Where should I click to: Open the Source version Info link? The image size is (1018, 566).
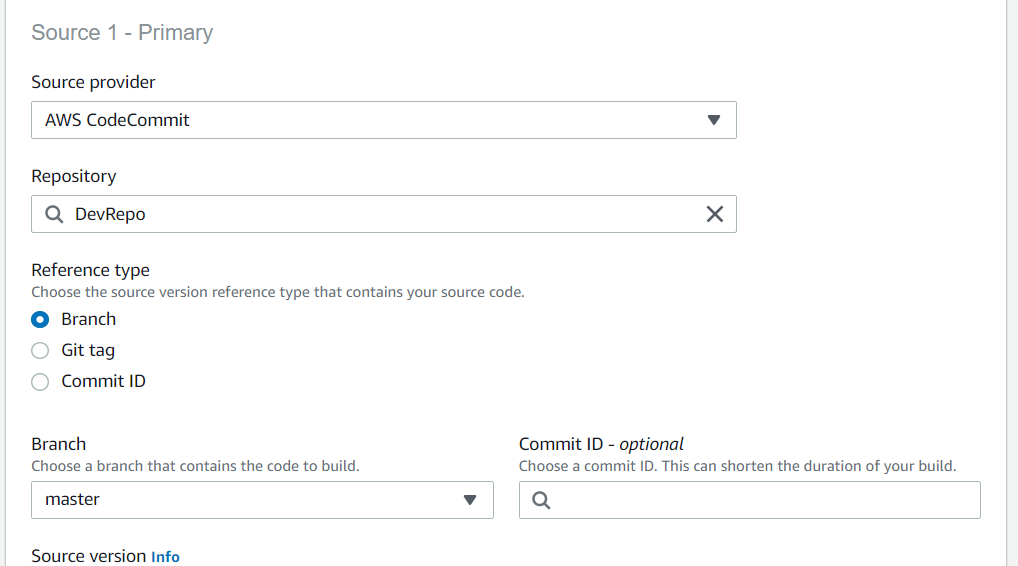pyautogui.click(x=165, y=557)
